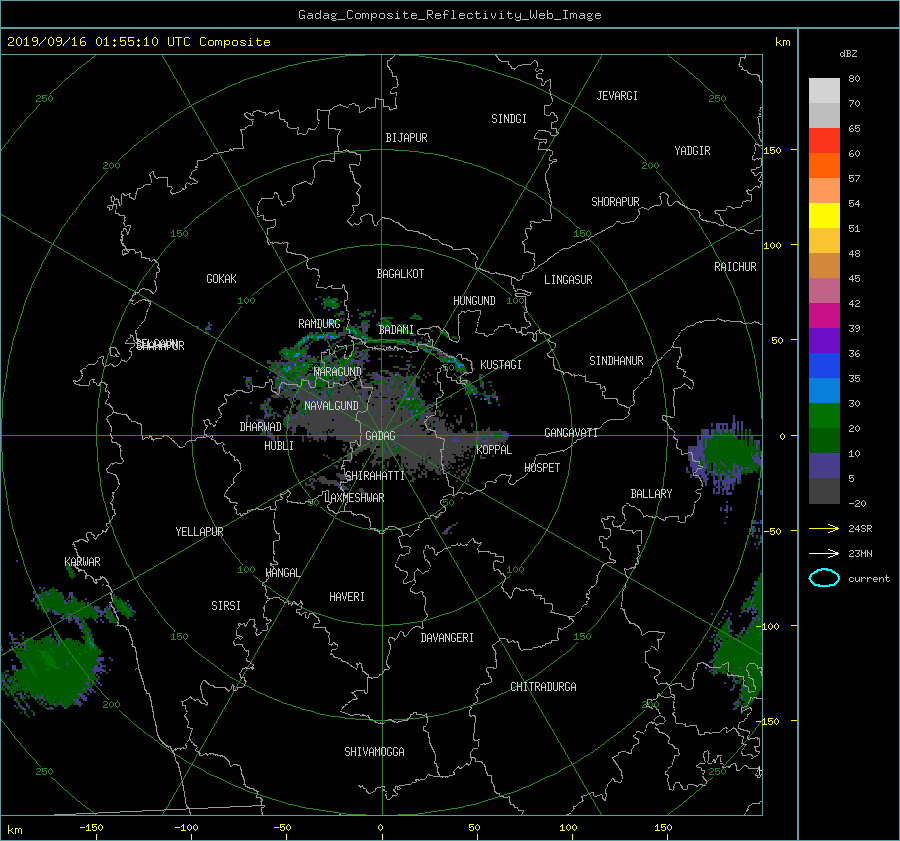This screenshot has width=900, height=841.
Task: Click the SHORAPUR town label
Action: coord(615,202)
